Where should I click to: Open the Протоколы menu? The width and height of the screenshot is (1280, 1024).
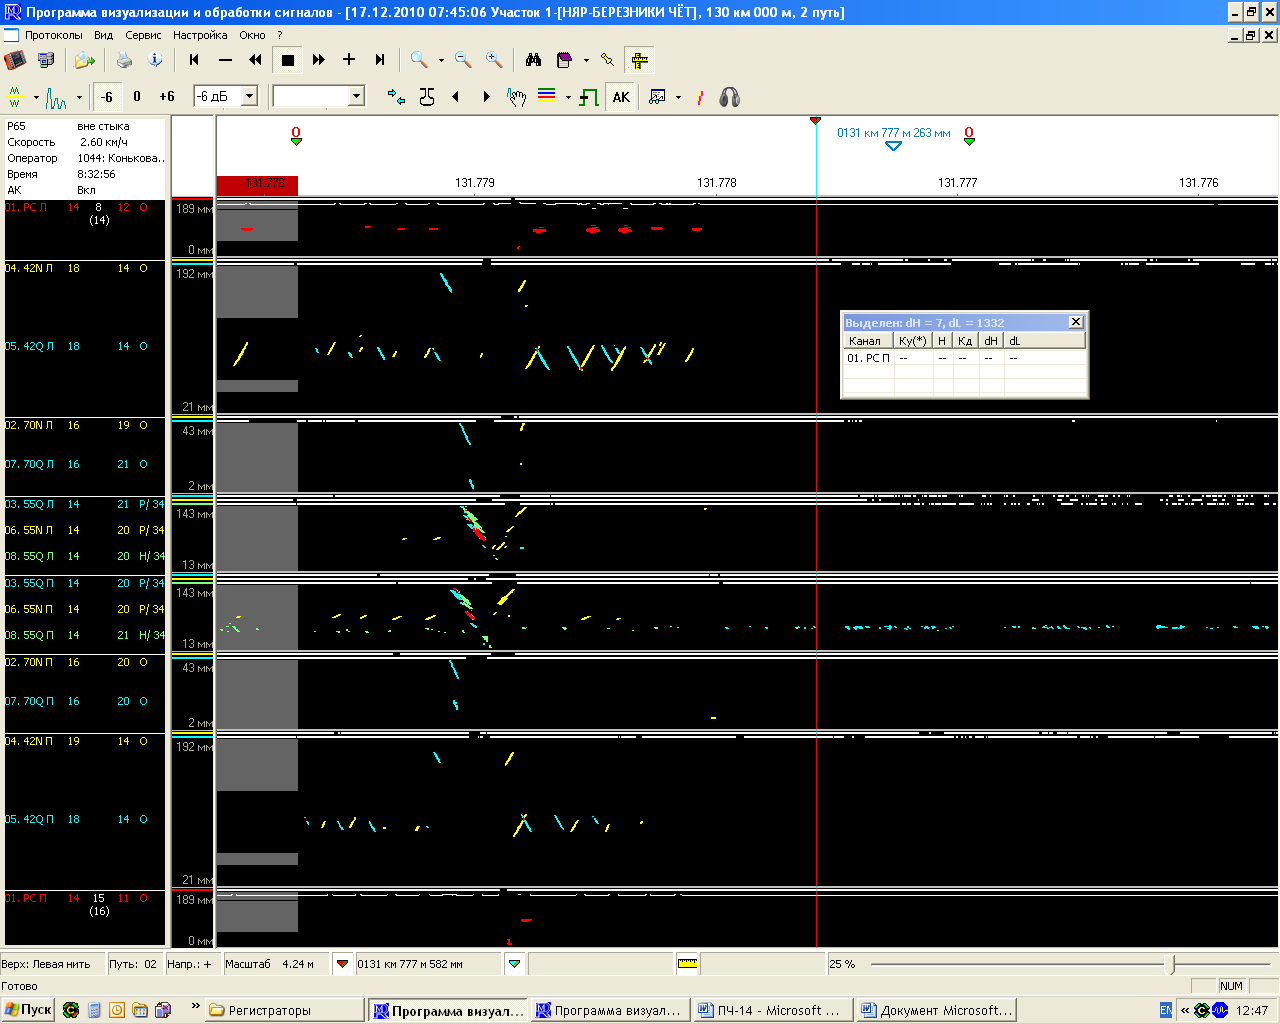(54, 35)
